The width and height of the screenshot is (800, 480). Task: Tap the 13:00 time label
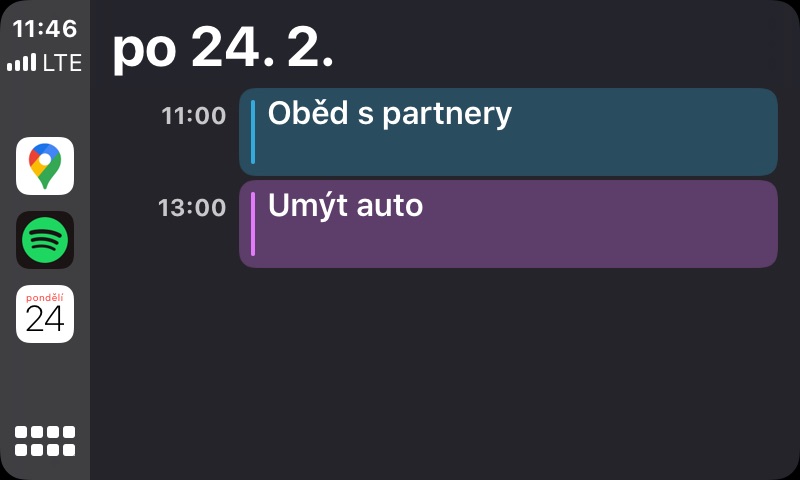[x=192, y=208]
